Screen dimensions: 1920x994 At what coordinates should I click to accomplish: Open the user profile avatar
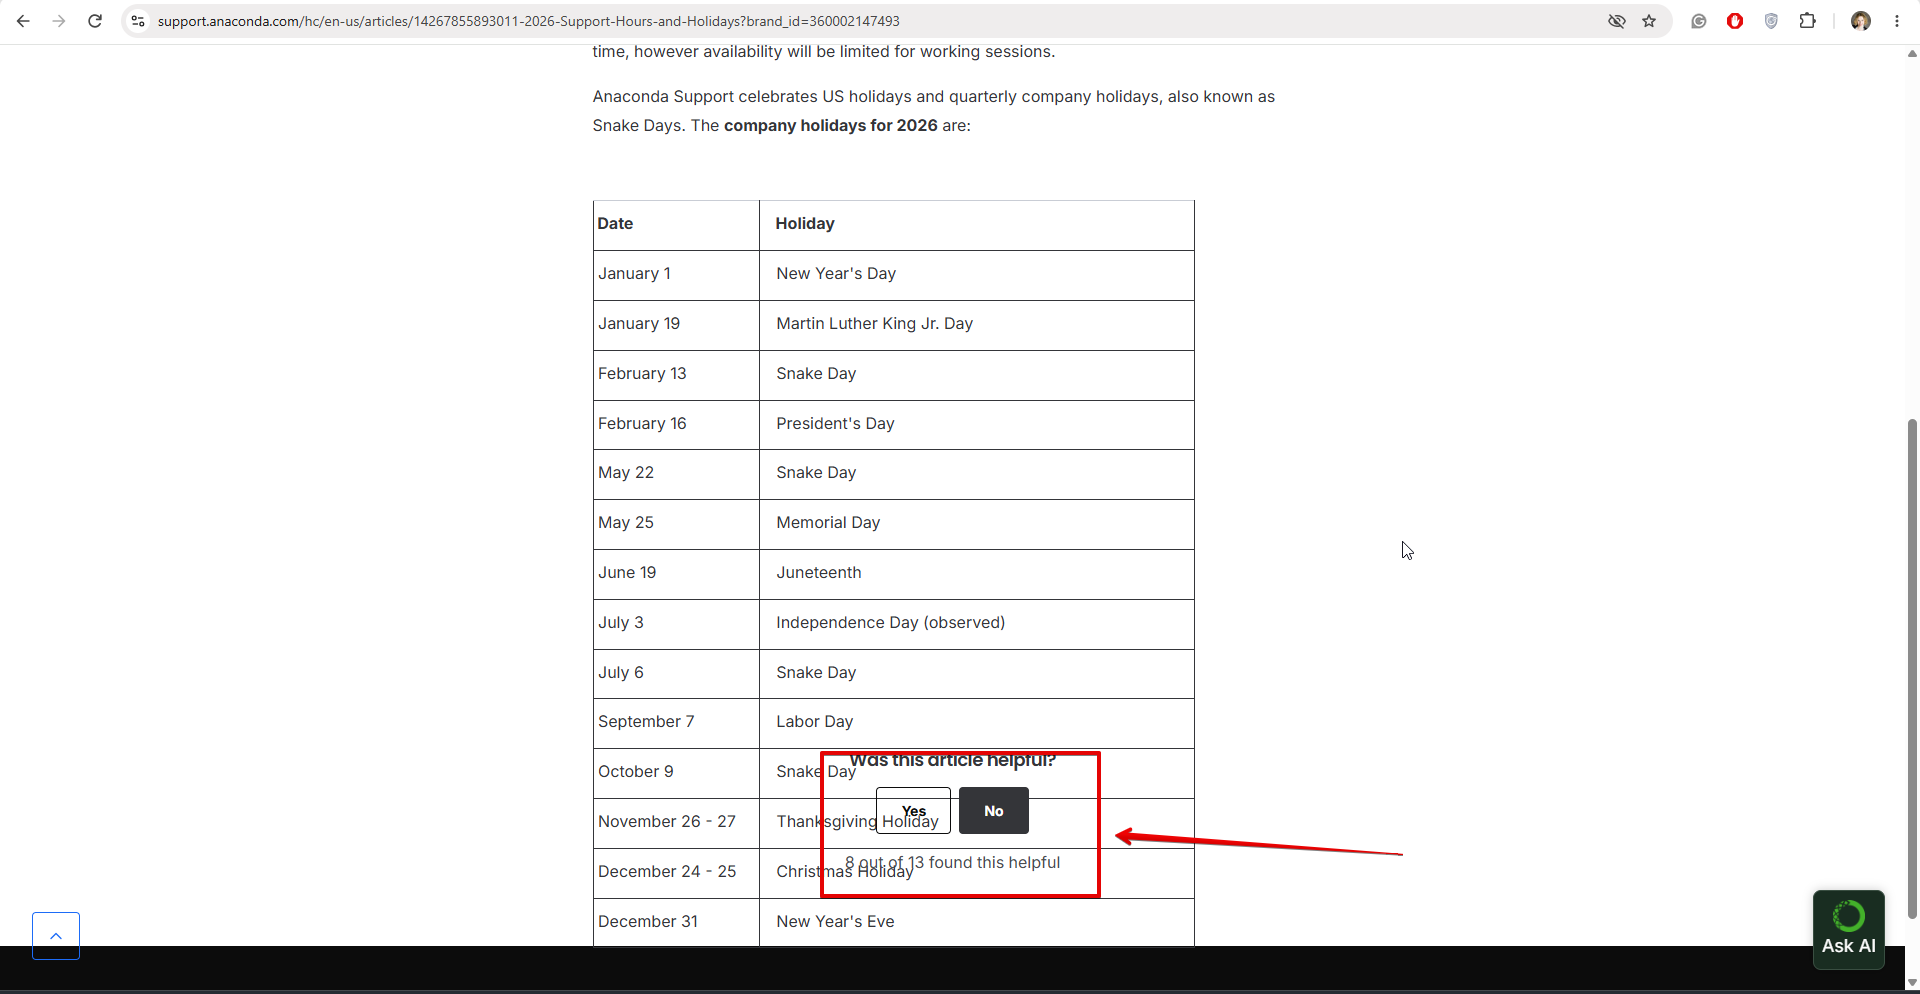click(x=1861, y=21)
